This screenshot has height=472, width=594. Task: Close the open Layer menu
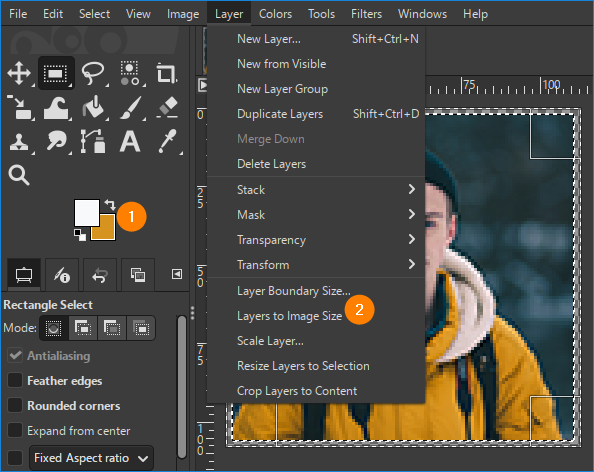[x=229, y=14]
